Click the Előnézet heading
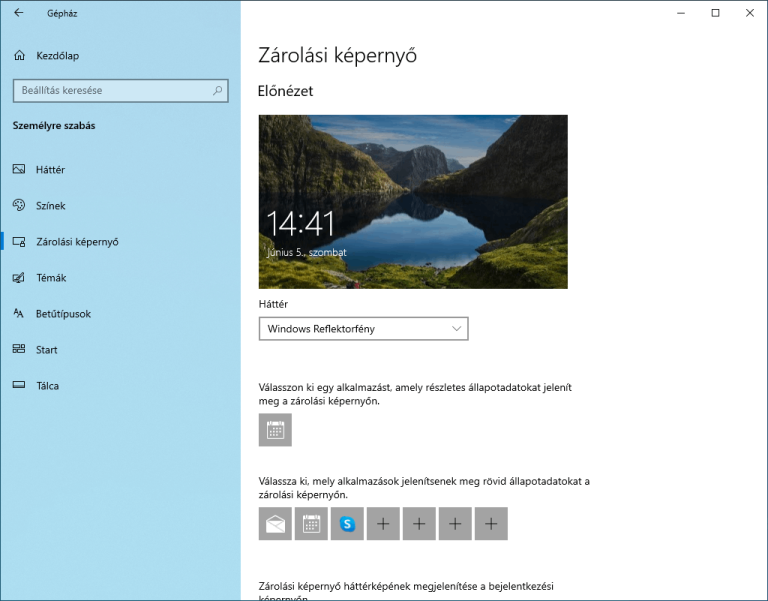 (286, 91)
